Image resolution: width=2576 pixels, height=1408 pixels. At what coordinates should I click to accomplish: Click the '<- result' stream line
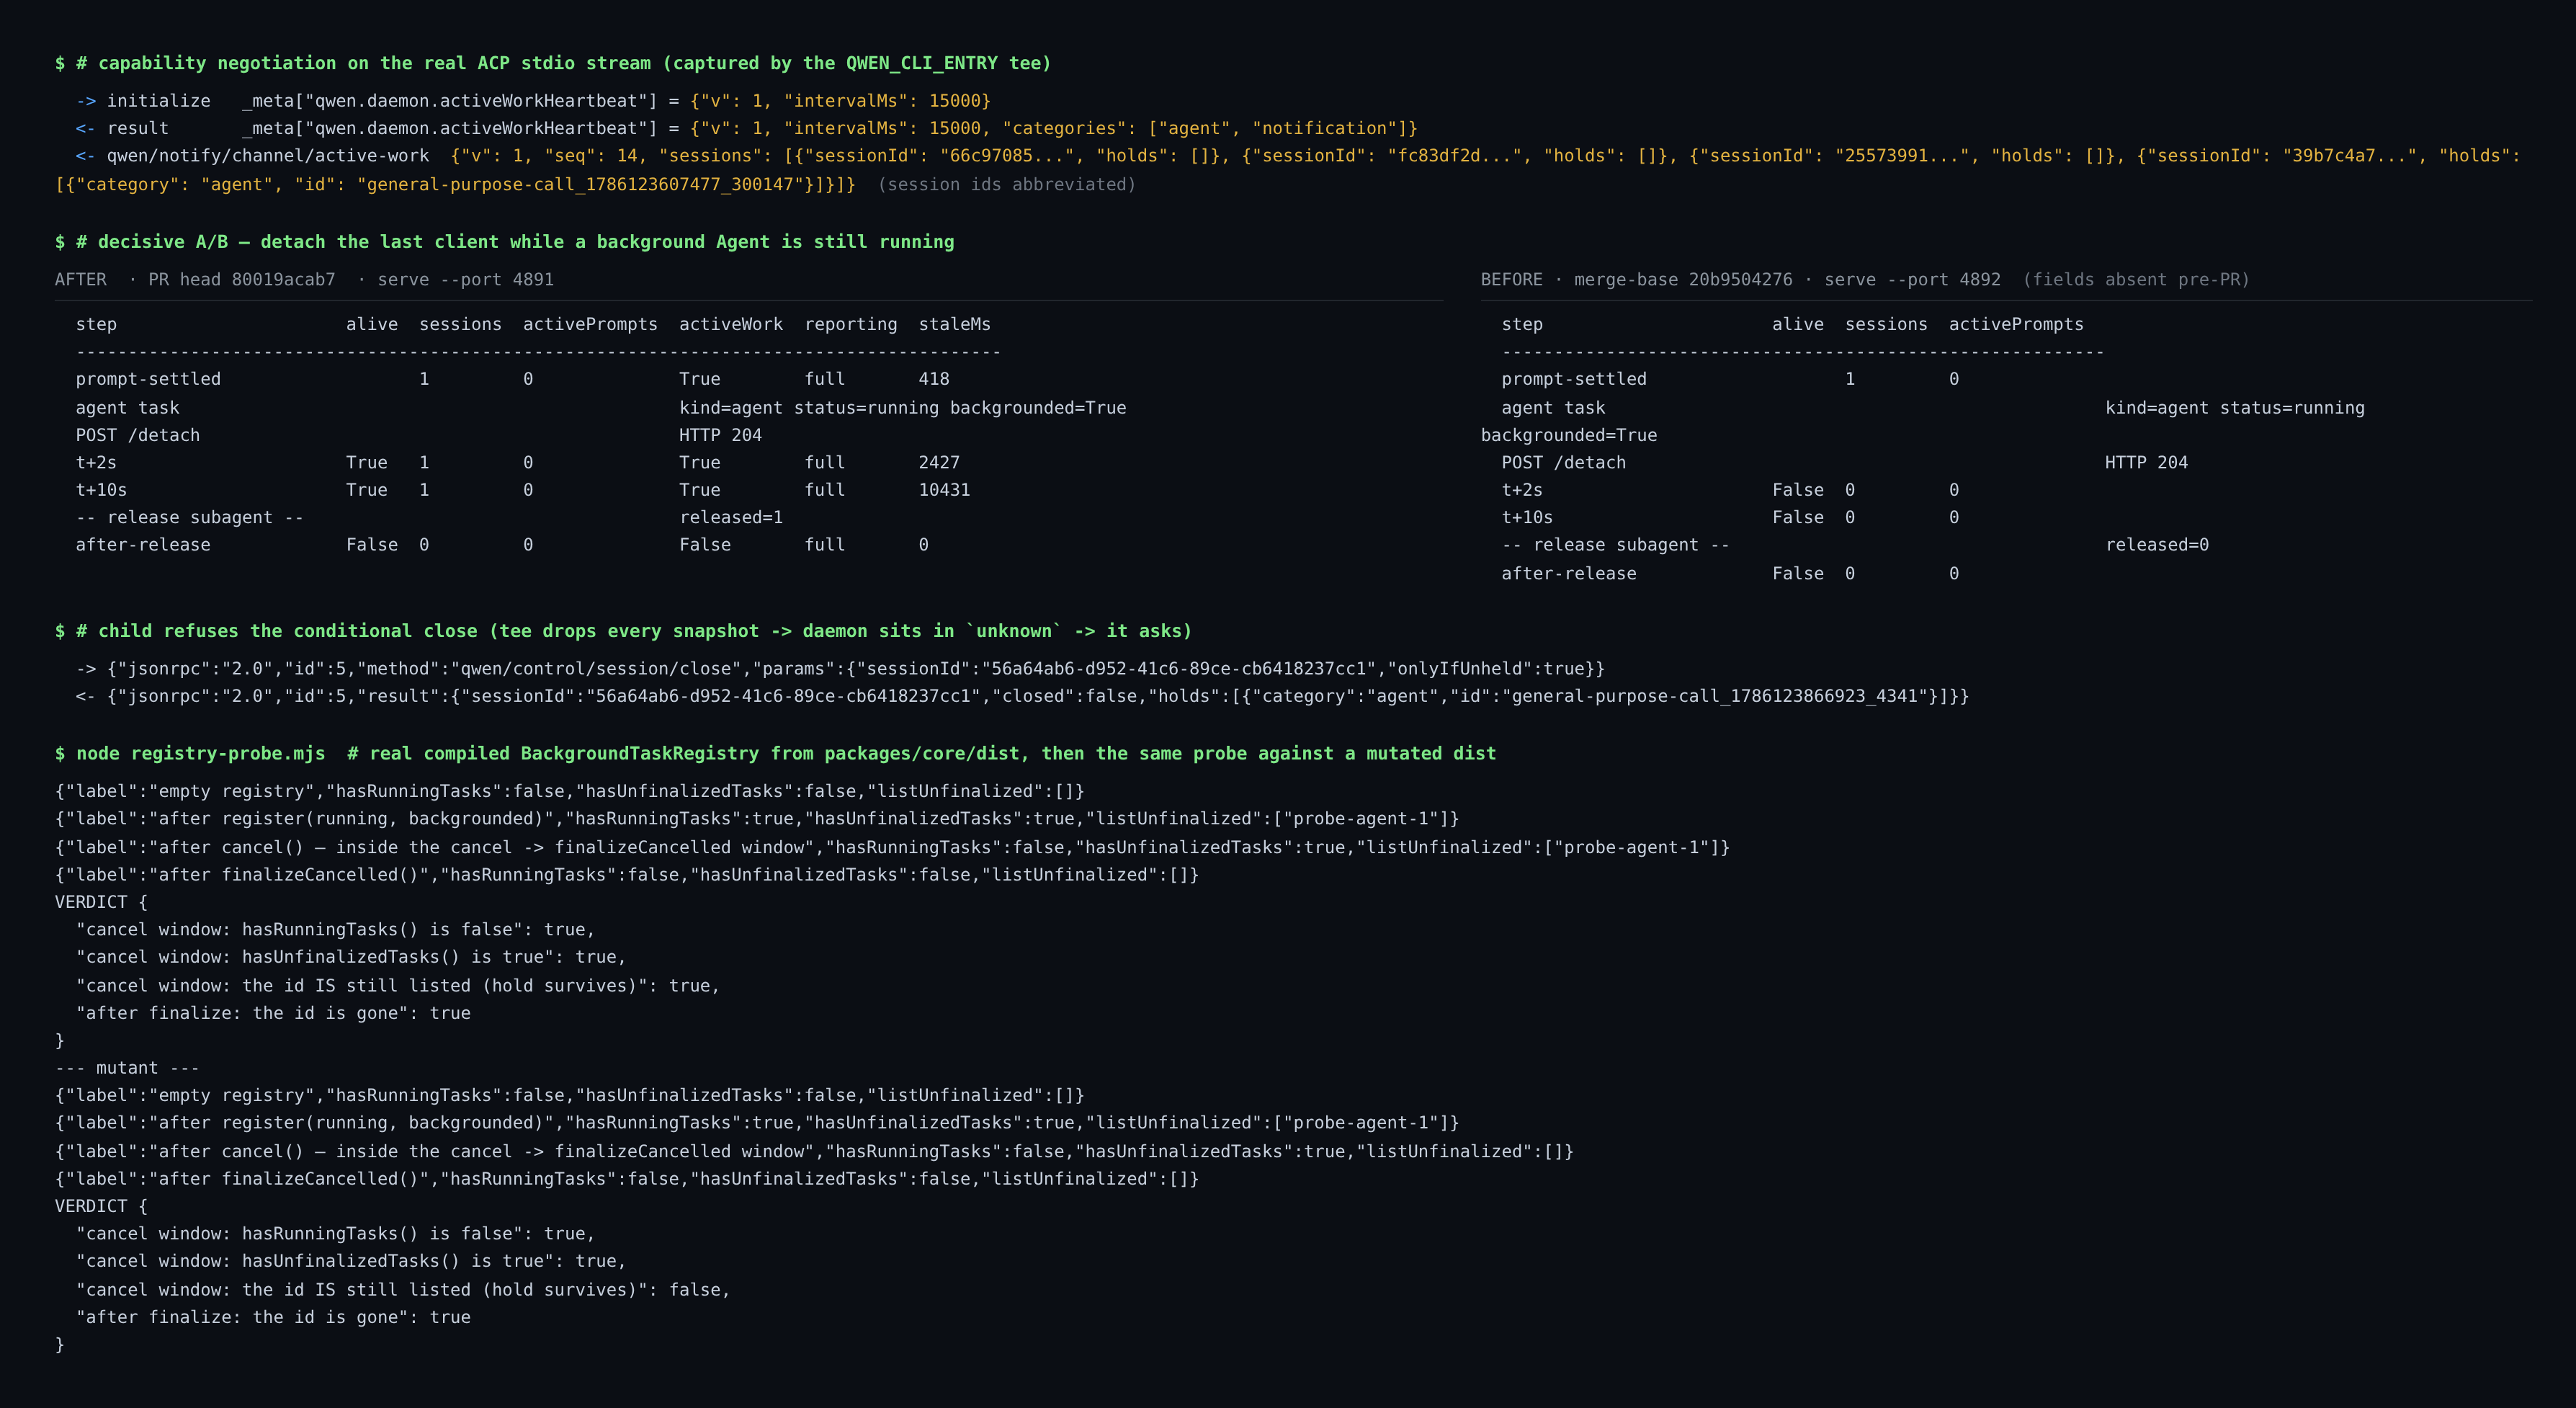(746, 128)
